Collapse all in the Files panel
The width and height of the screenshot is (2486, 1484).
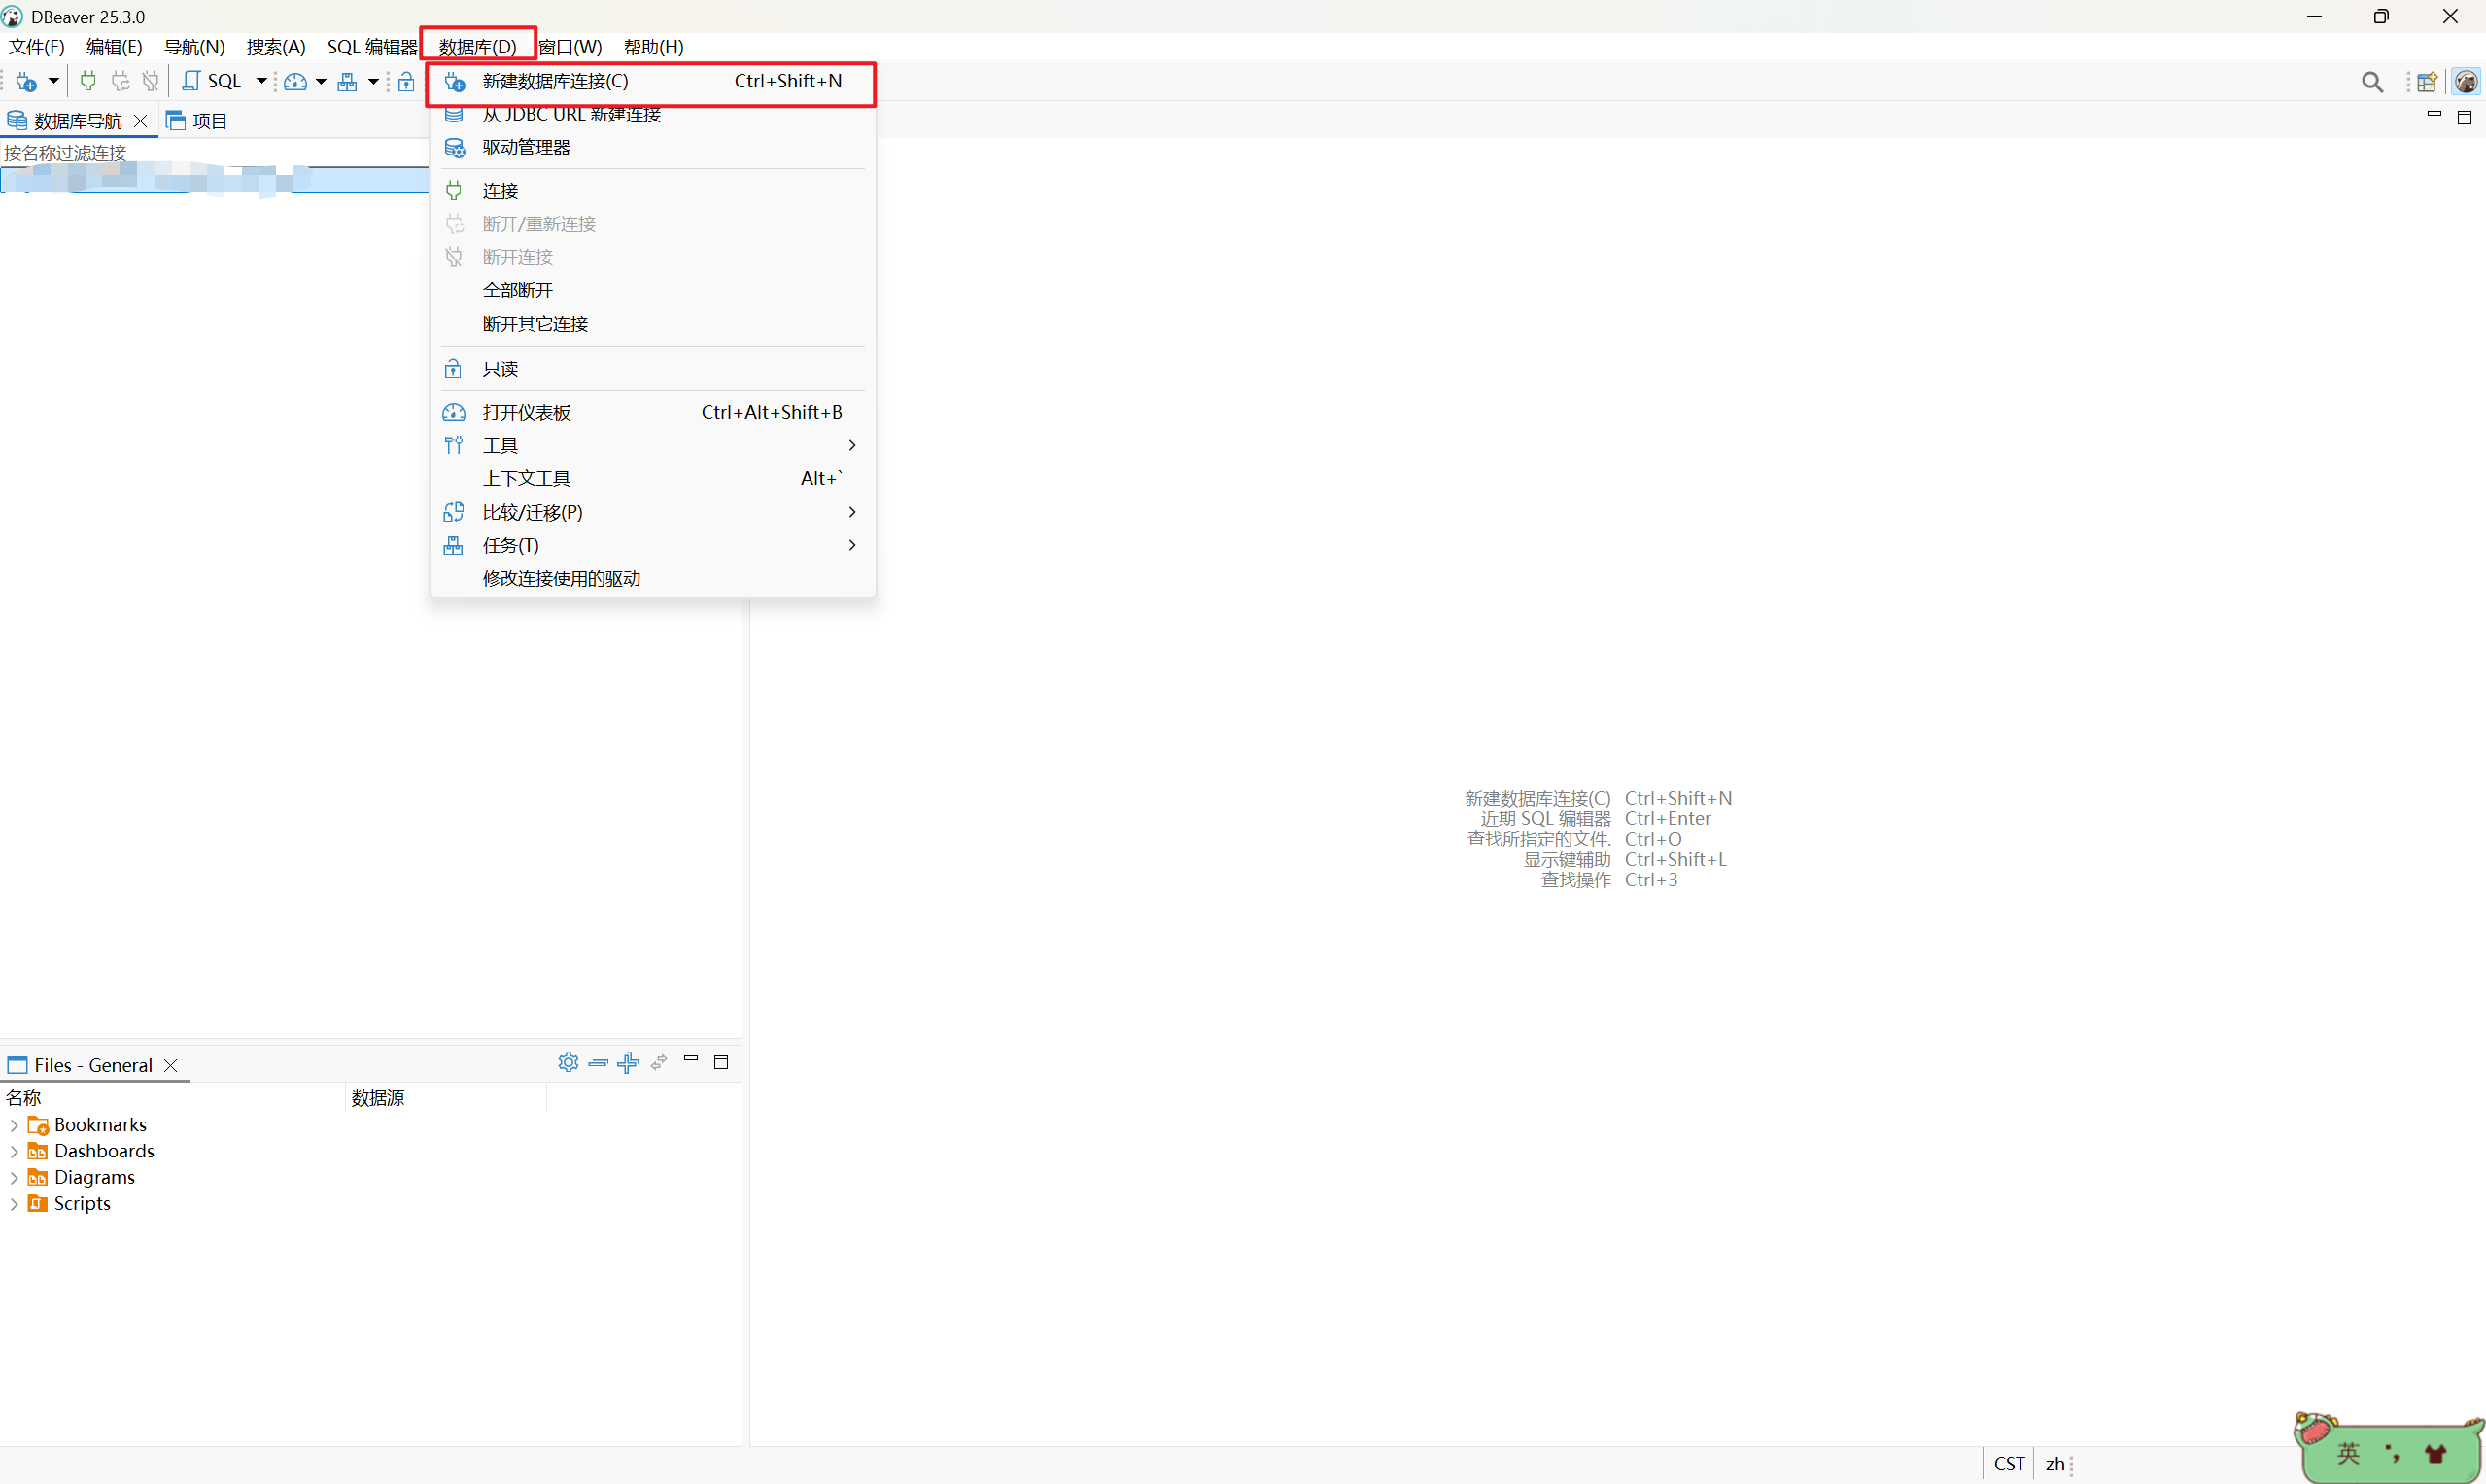point(598,1062)
